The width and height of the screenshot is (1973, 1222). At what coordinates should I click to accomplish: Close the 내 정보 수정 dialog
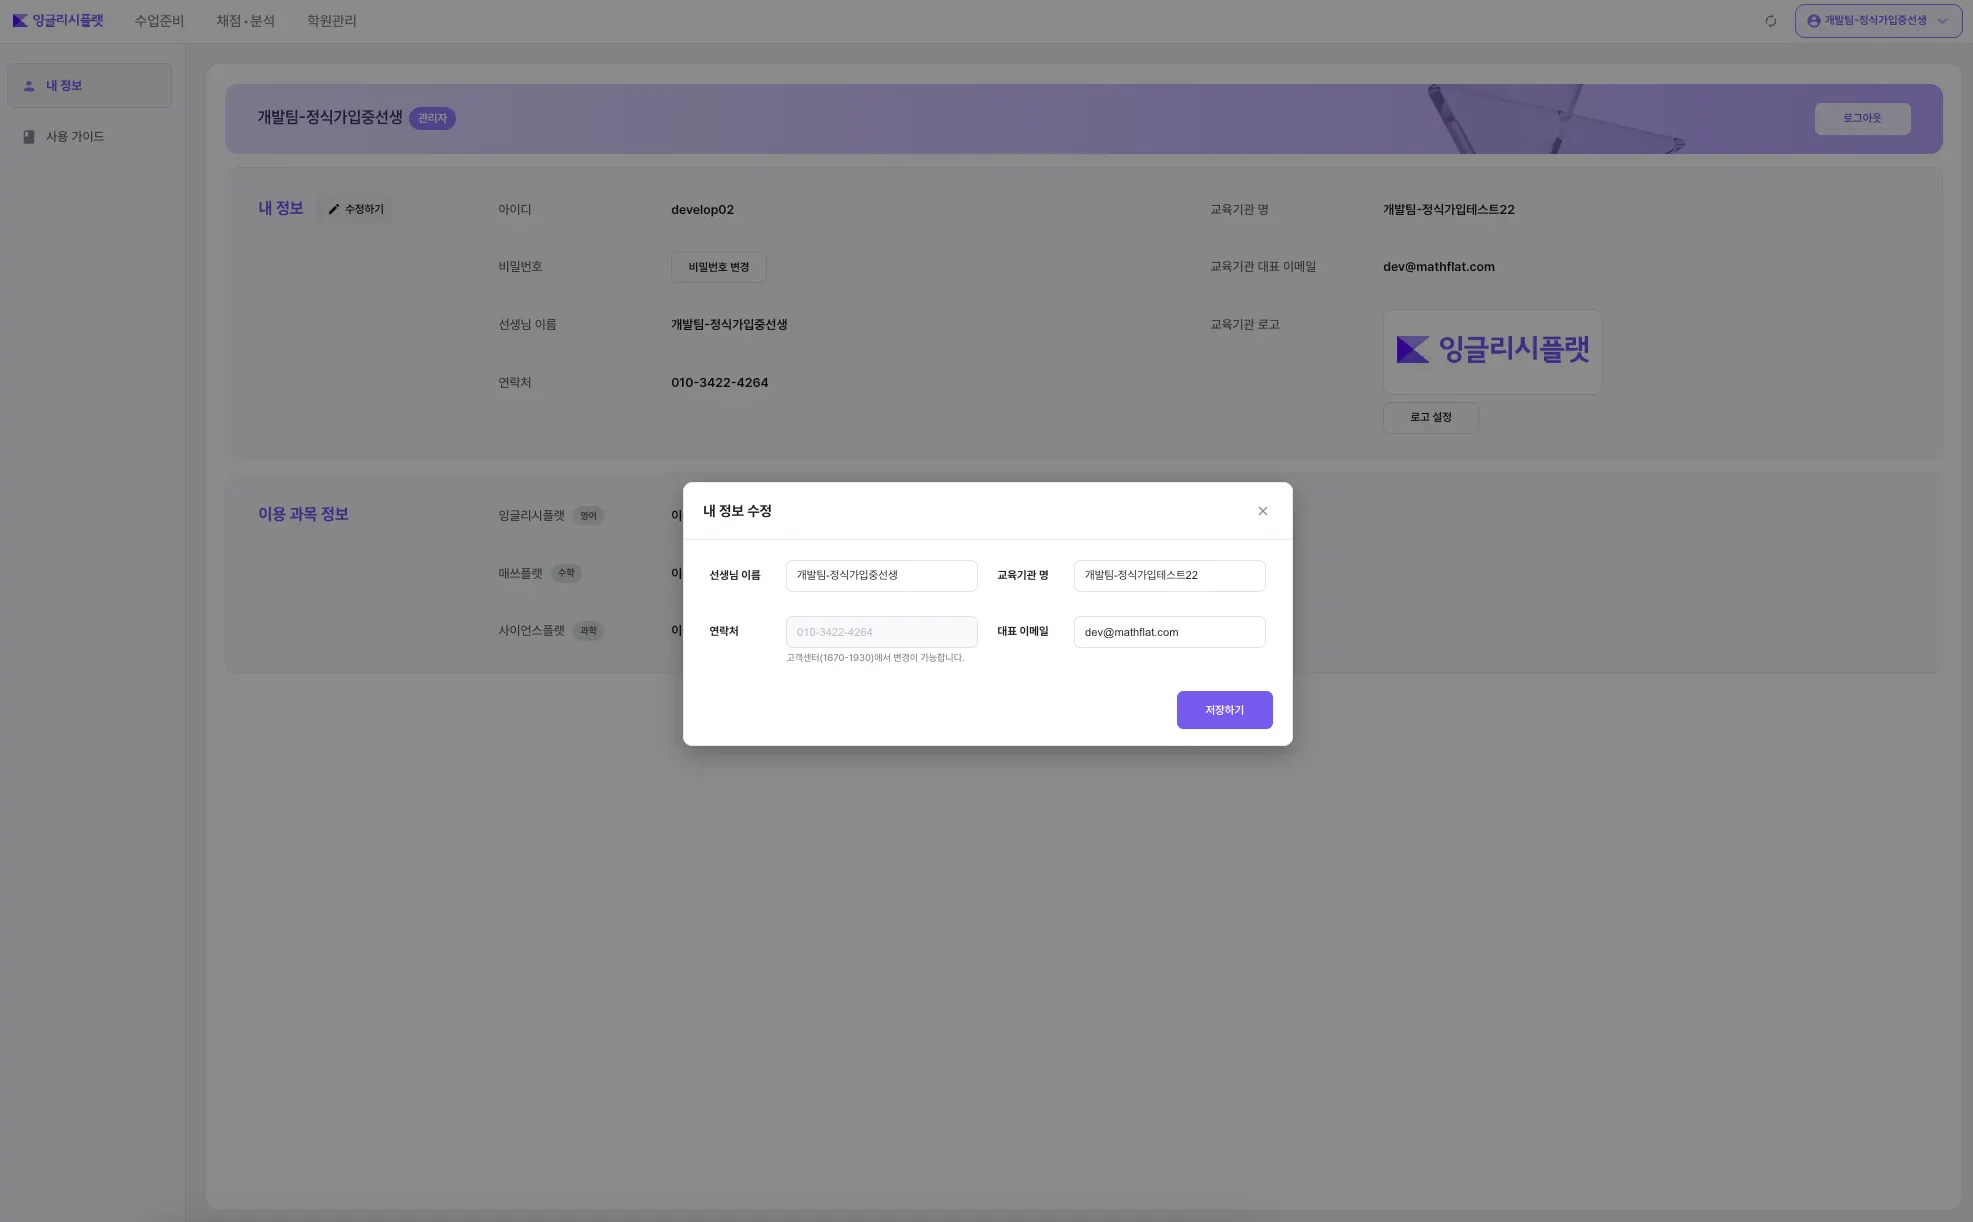point(1263,511)
